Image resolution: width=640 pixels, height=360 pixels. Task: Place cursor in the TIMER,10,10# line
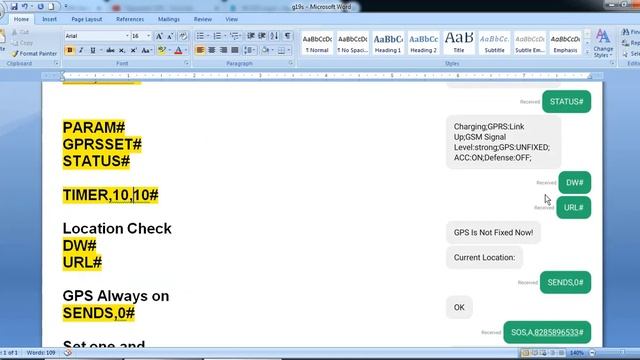click(x=110, y=195)
